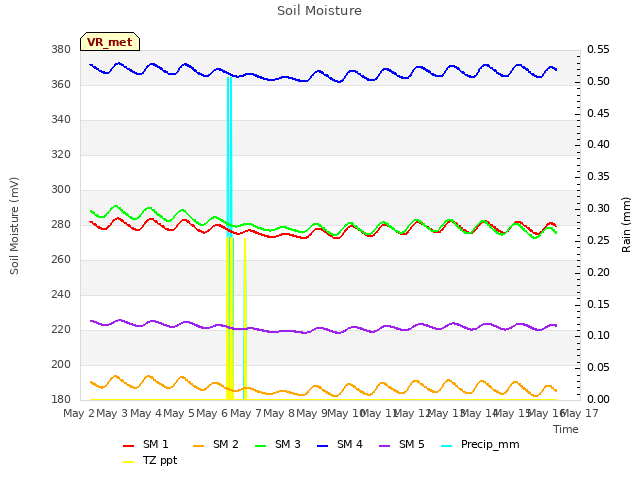Toggle the SM 4 legend entry
This screenshot has width=640, height=480.
pos(340,444)
